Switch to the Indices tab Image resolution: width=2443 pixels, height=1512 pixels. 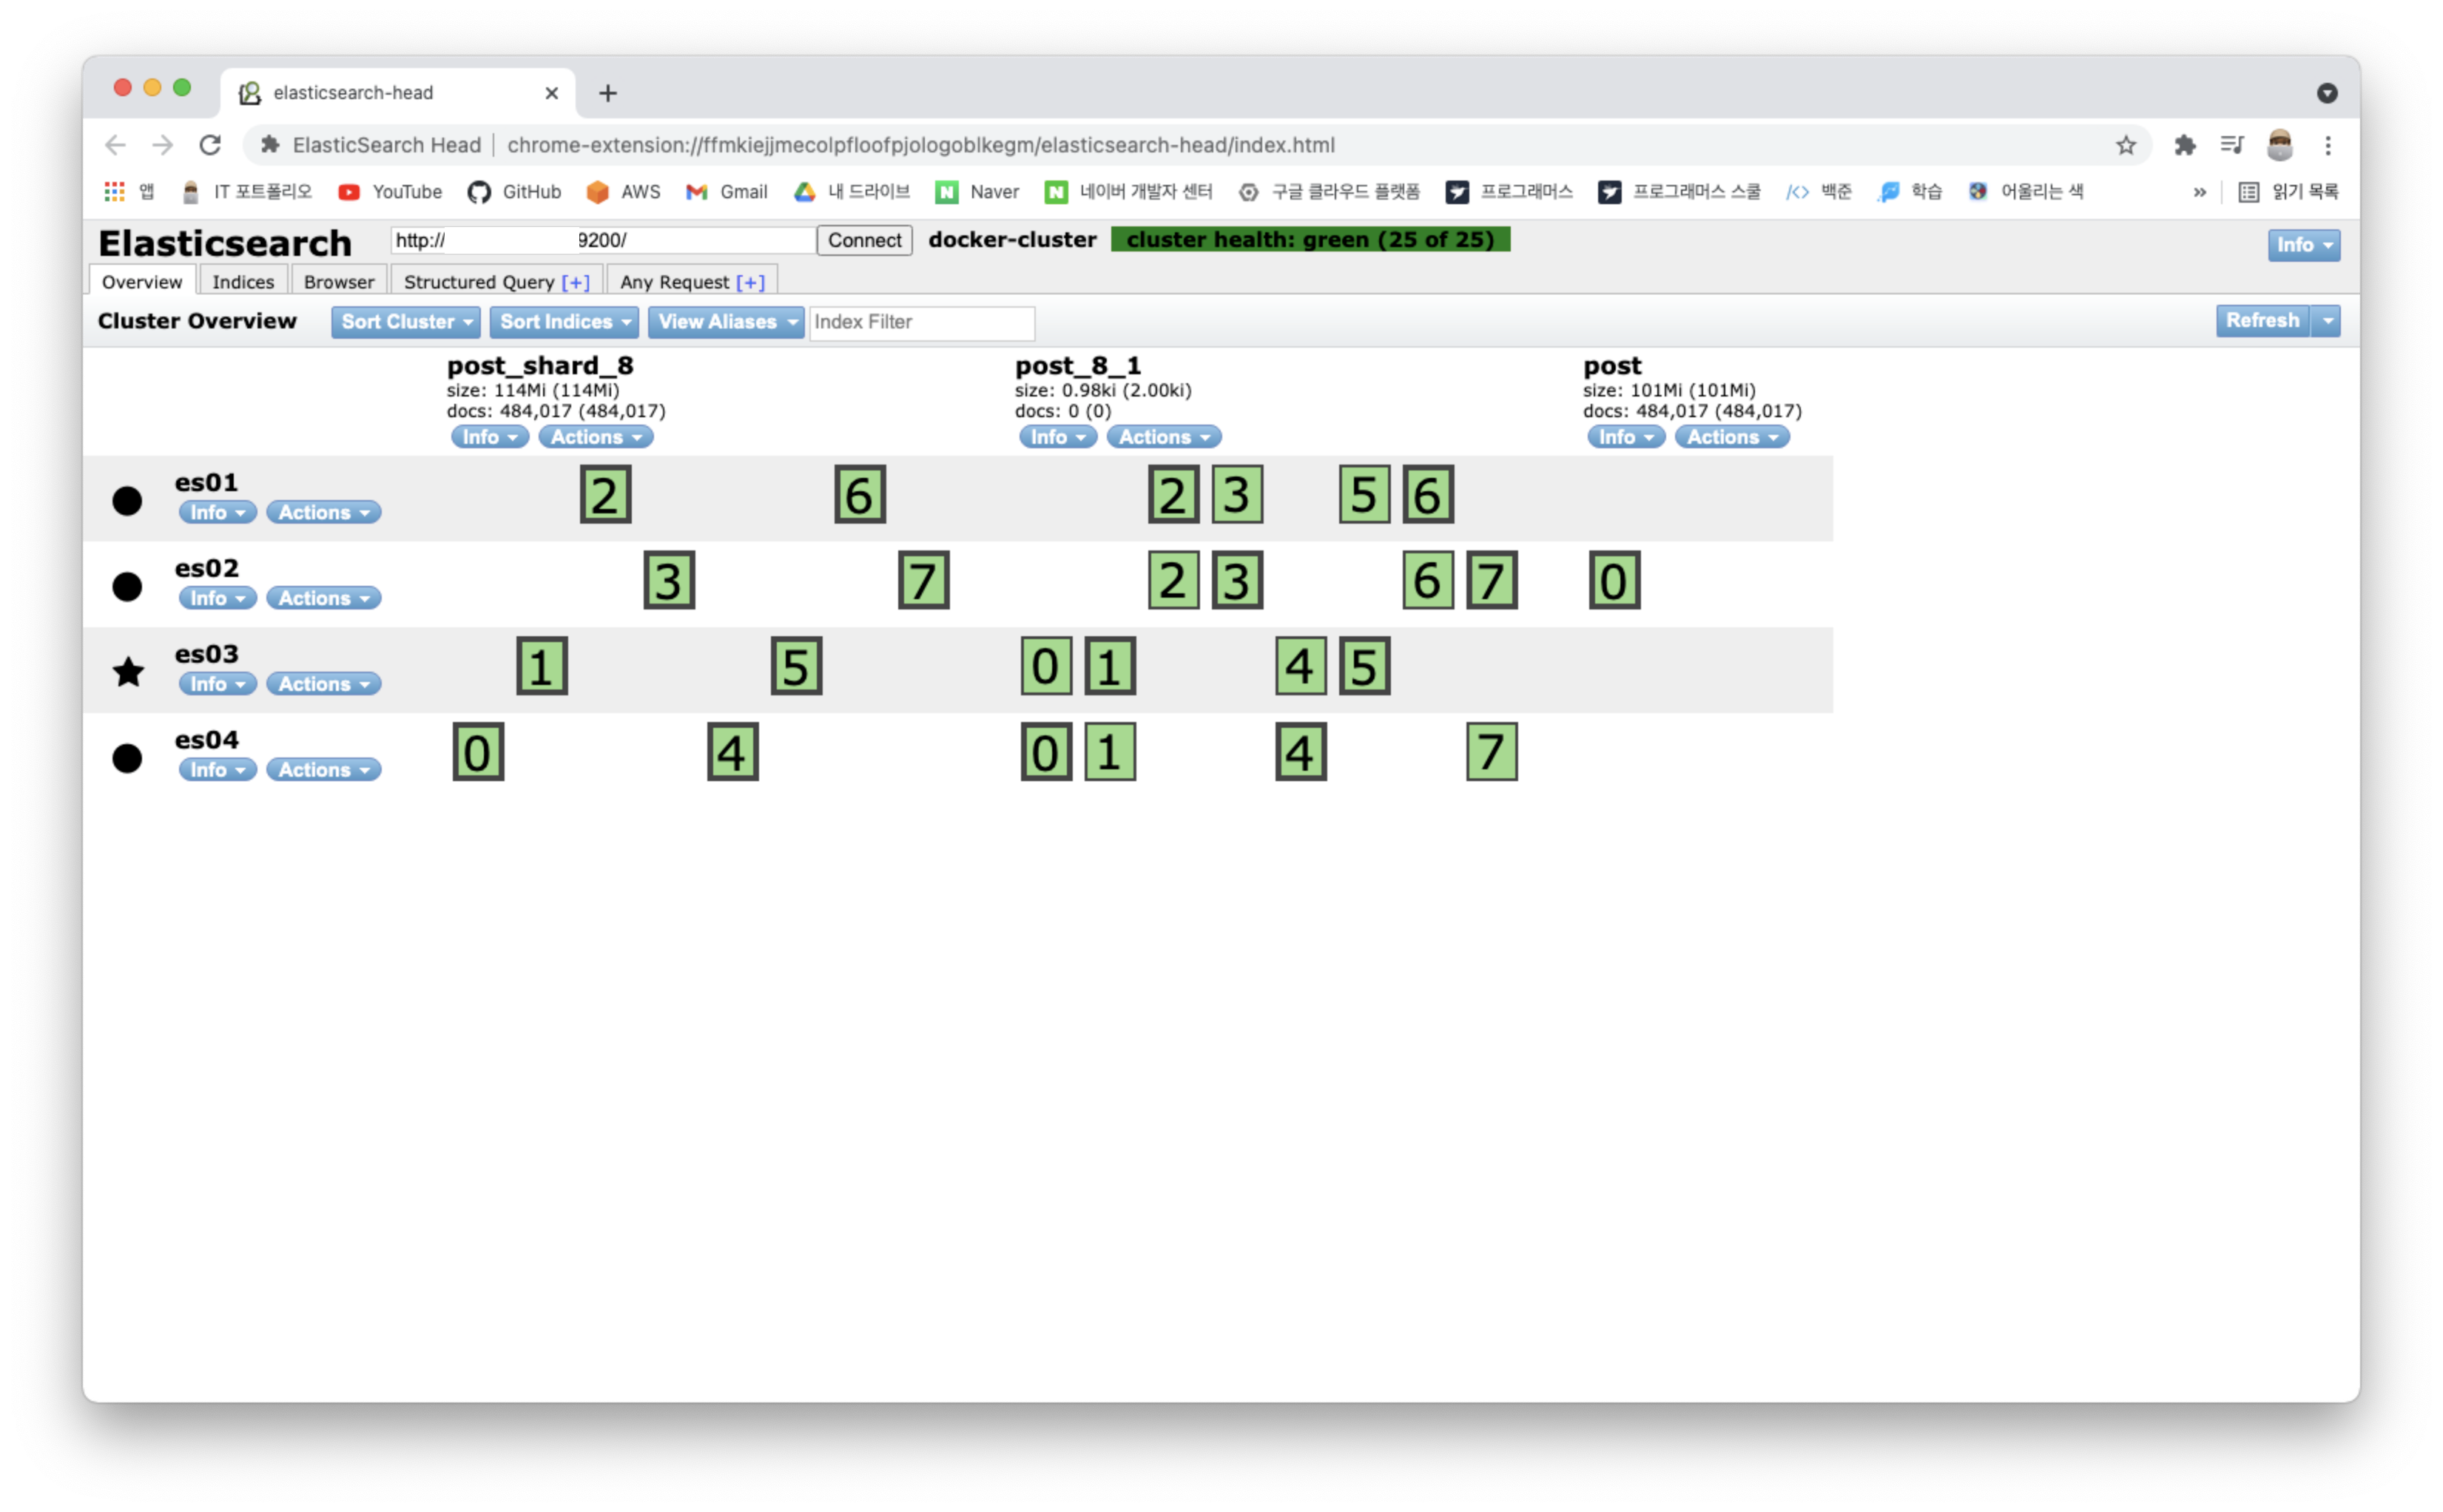(x=243, y=281)
